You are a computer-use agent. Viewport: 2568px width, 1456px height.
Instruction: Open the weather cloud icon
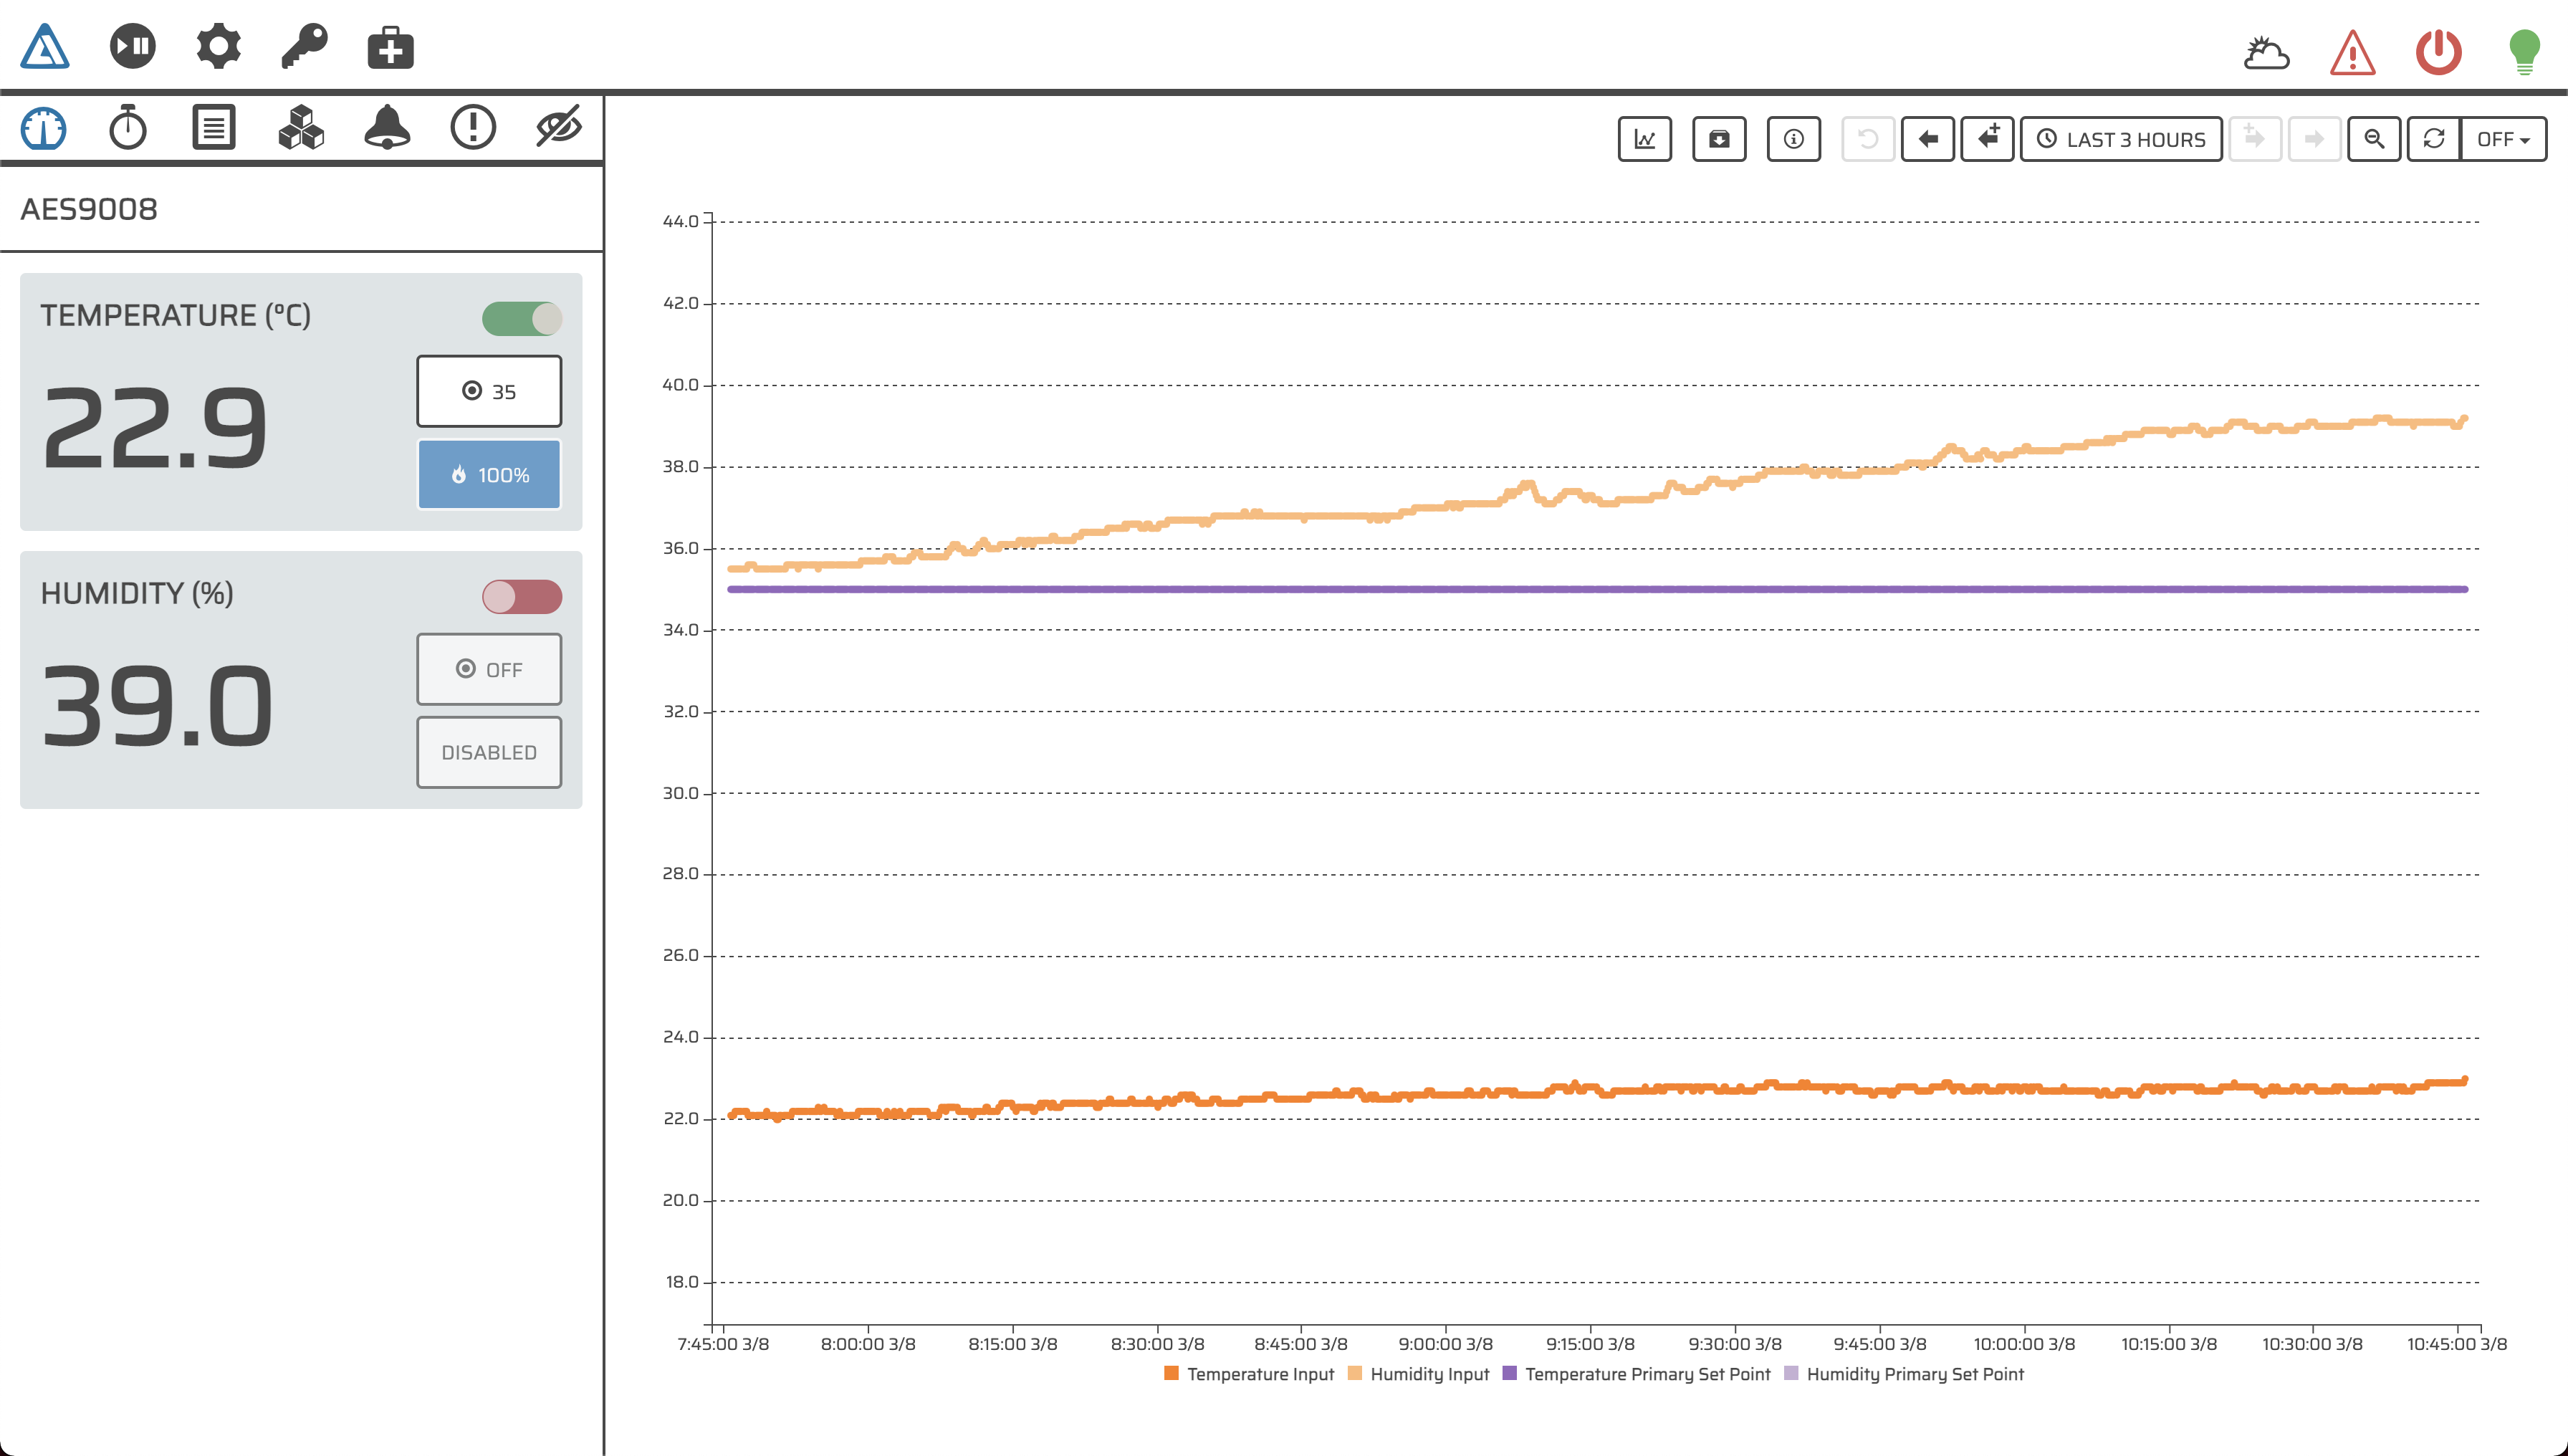pos(2266,52)
